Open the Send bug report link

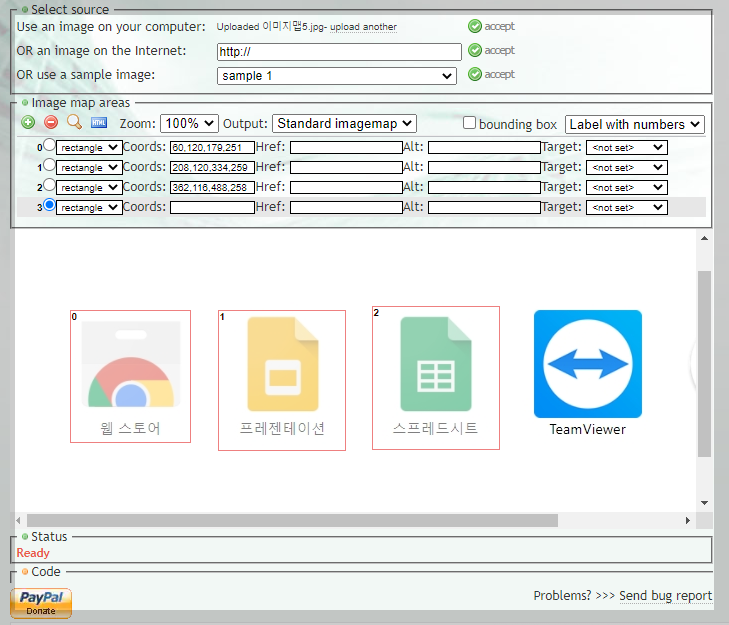[x=665, y=596]
